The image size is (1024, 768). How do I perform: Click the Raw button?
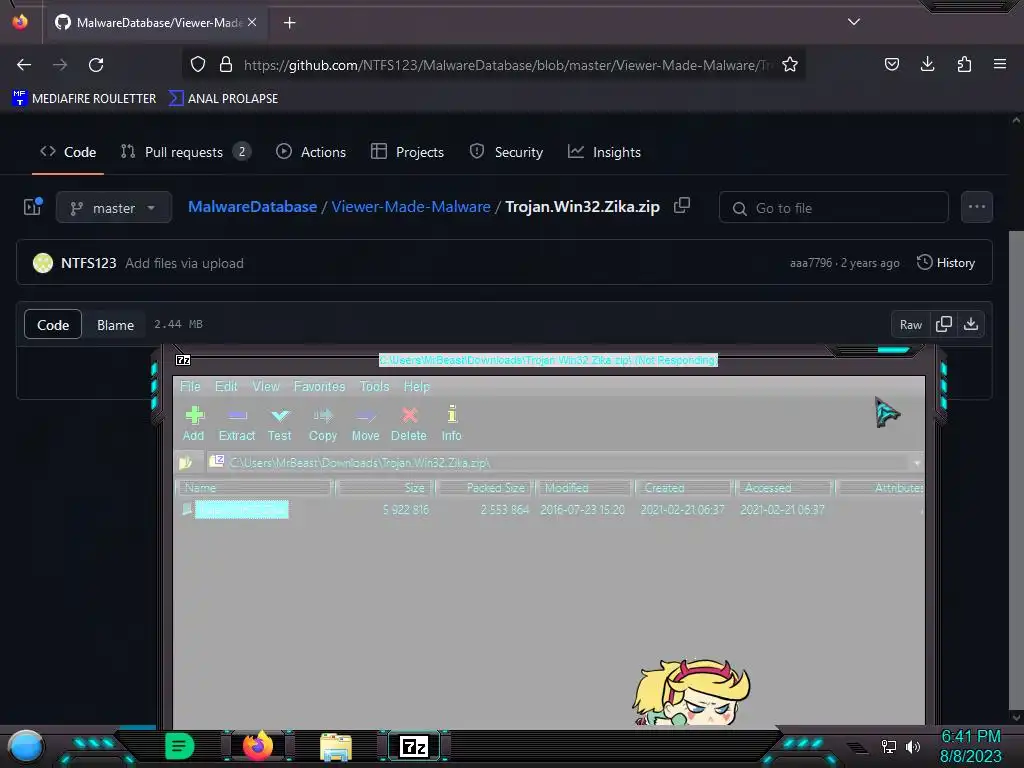click(x=910, y=325)
